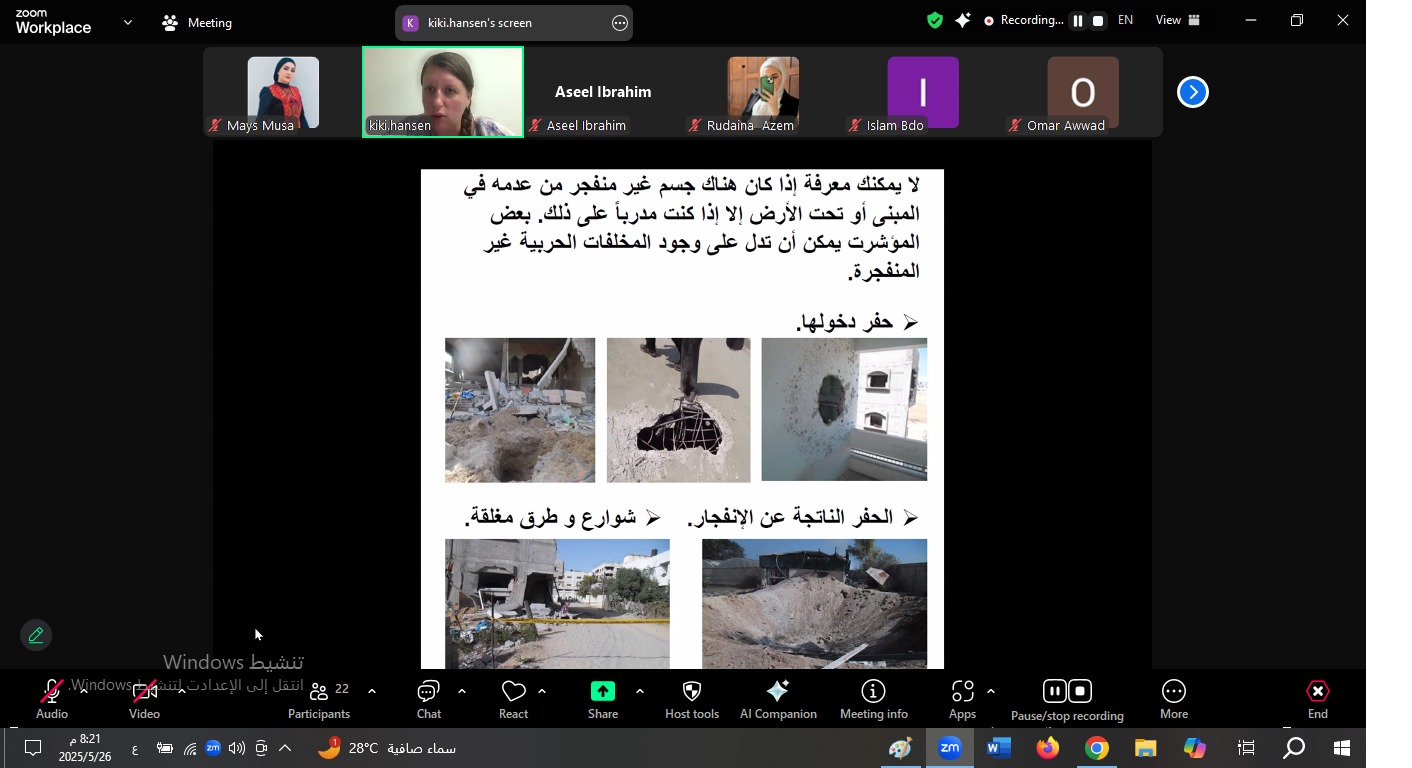The image size is (1412, 768).
Task: Show hidden tray icons caret
Action: coord(285,748)
